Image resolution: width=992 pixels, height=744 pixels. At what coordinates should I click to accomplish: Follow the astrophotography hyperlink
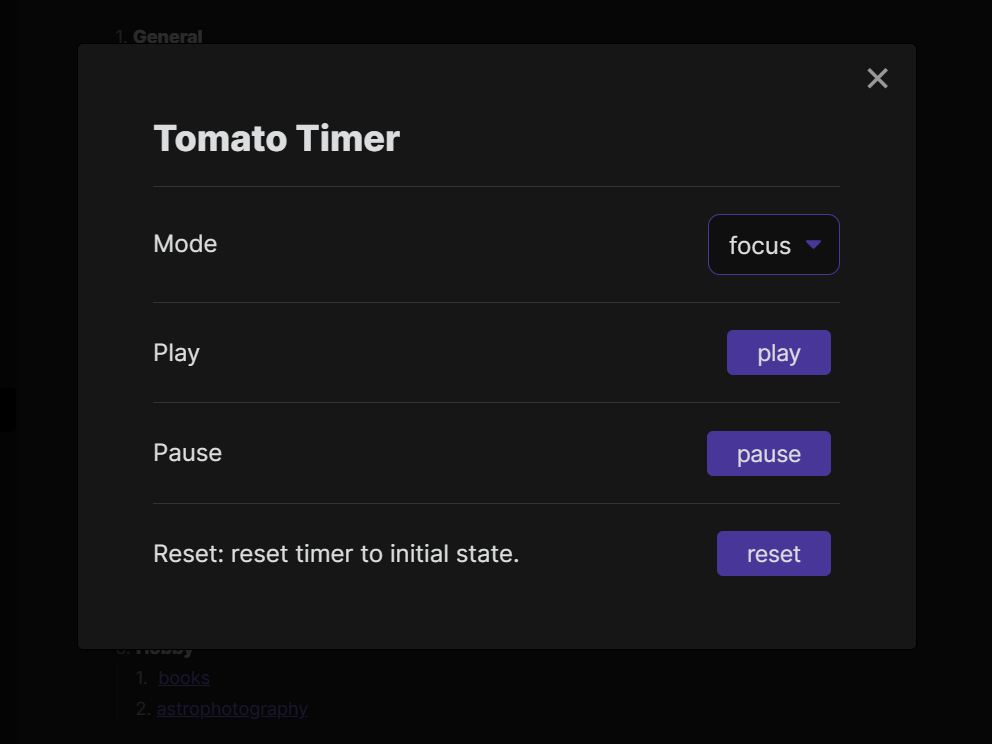pos(232,708)
